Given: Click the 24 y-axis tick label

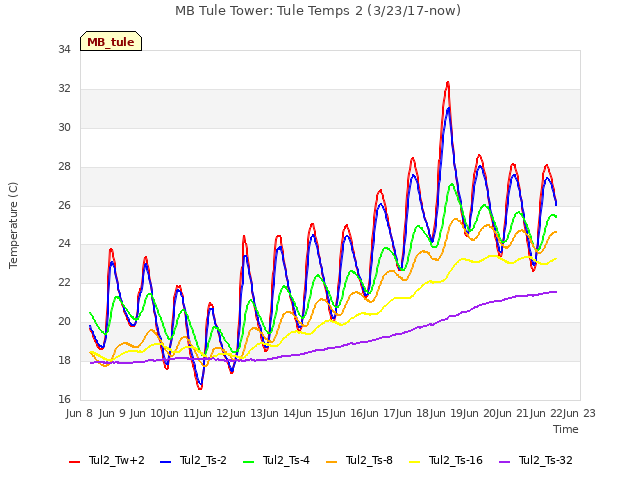Looking at the screenshot, I should click(64, 244).
